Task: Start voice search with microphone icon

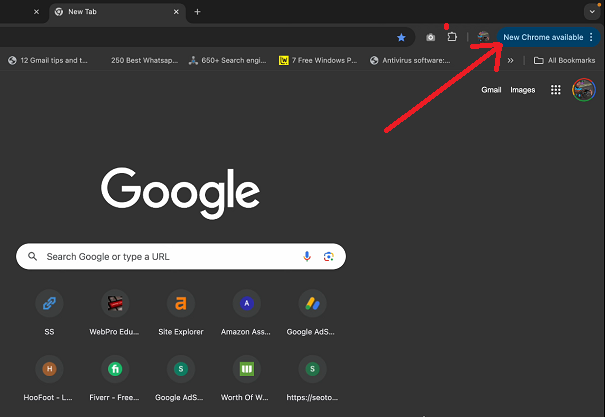Action: [307, 257]
